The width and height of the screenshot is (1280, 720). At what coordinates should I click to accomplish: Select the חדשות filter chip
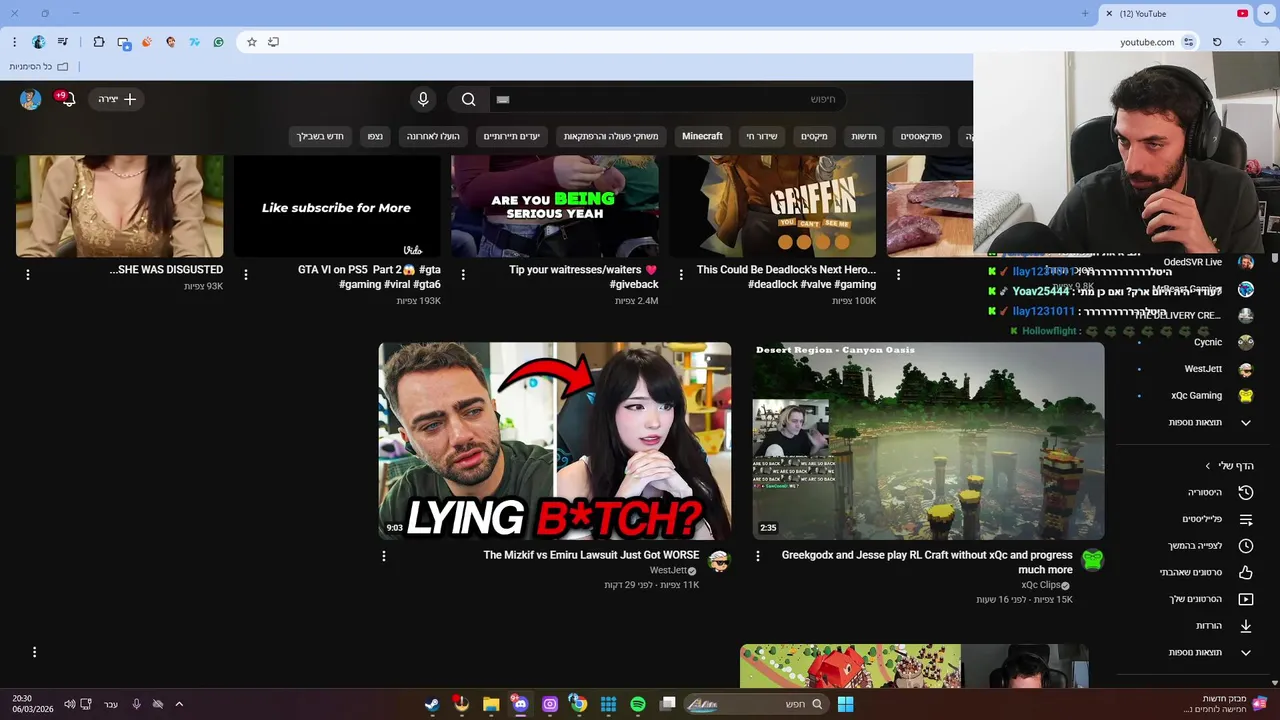click(x=864, y=136)
